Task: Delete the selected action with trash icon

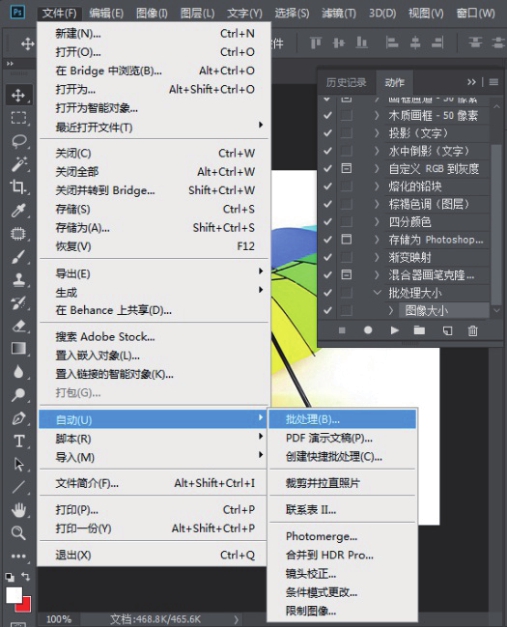Action: point(473,330)
